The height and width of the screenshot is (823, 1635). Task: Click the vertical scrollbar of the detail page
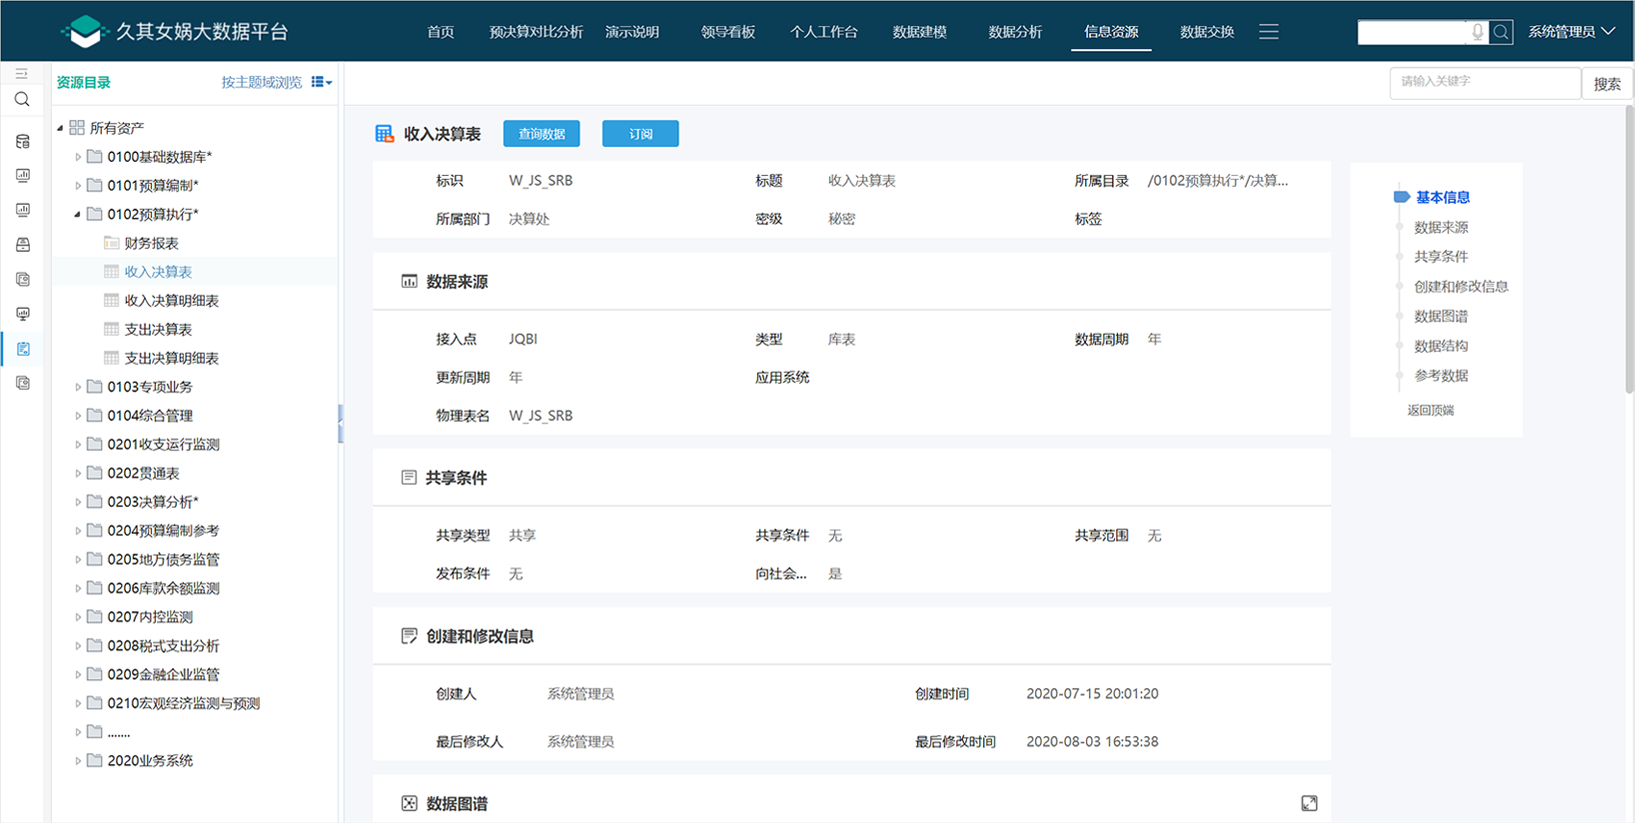(x=1629, y=250)
